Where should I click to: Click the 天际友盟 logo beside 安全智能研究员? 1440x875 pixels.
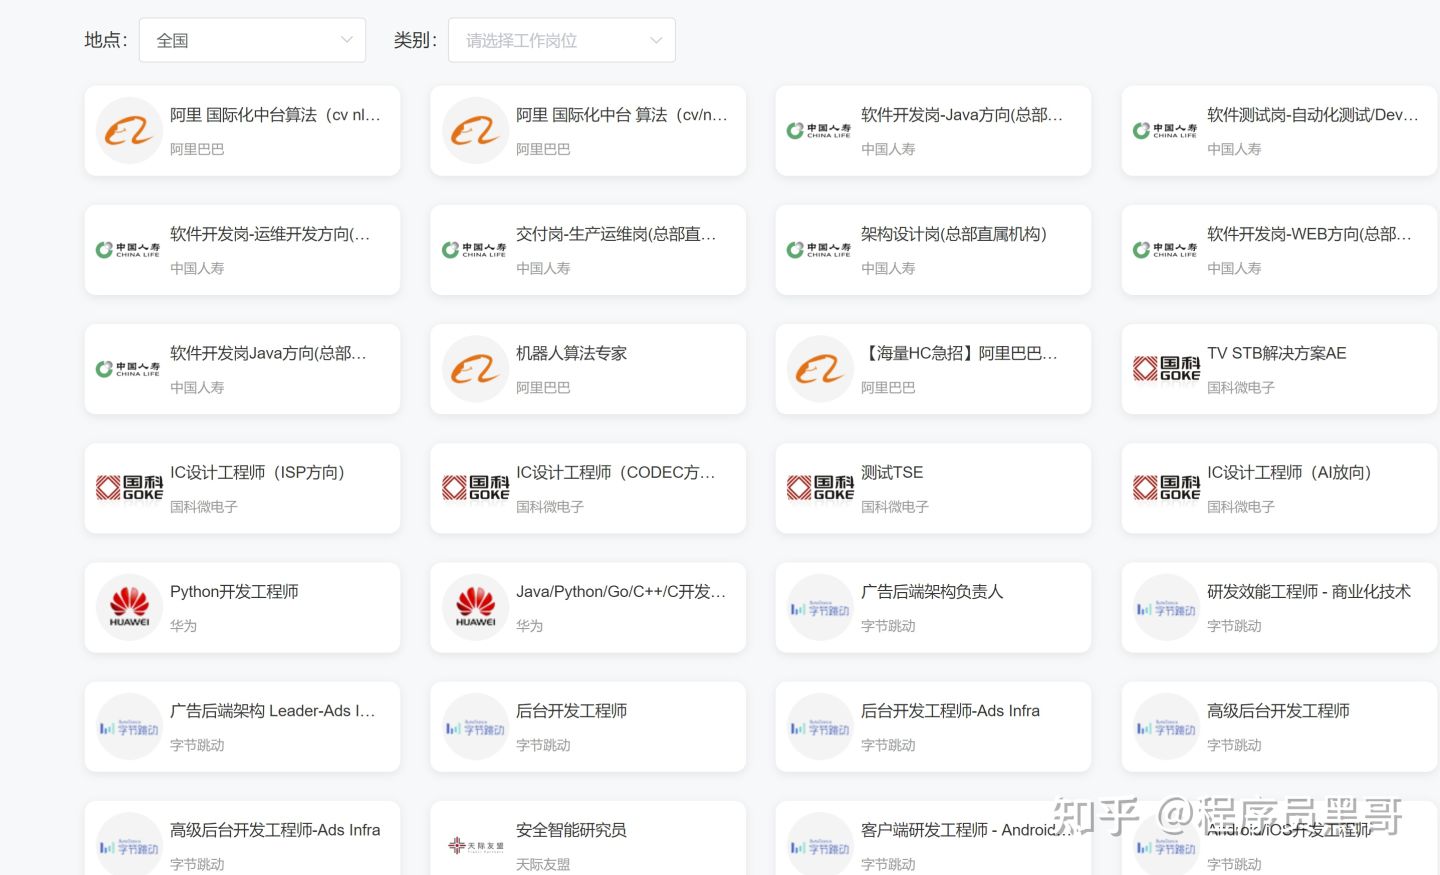476,846
